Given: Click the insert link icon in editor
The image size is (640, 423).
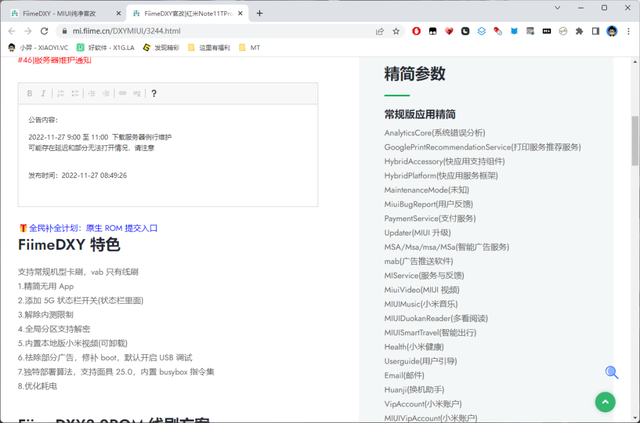Looking at the screenshot, I should pos(123,94).
